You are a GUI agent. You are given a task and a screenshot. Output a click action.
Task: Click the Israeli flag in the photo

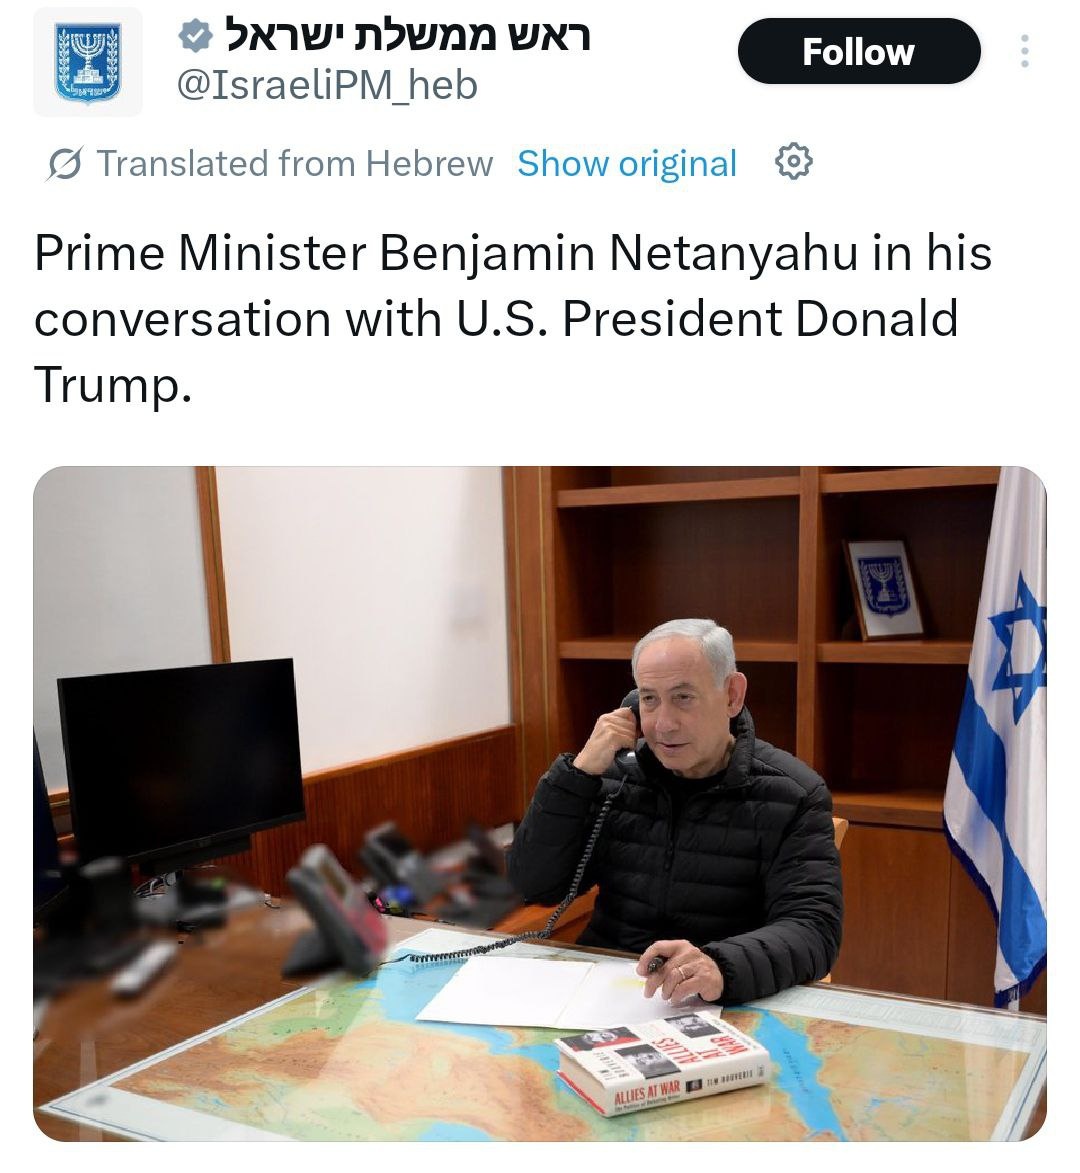coord(998,737)
